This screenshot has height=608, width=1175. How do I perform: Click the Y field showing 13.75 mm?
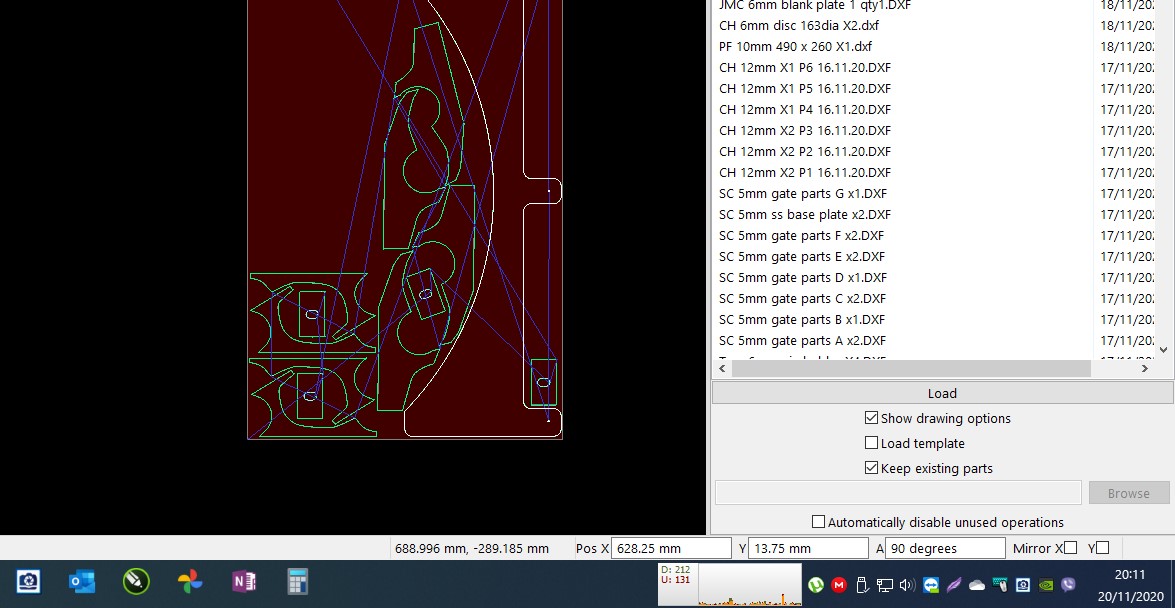pyautogui.click(x=809, y=548)
